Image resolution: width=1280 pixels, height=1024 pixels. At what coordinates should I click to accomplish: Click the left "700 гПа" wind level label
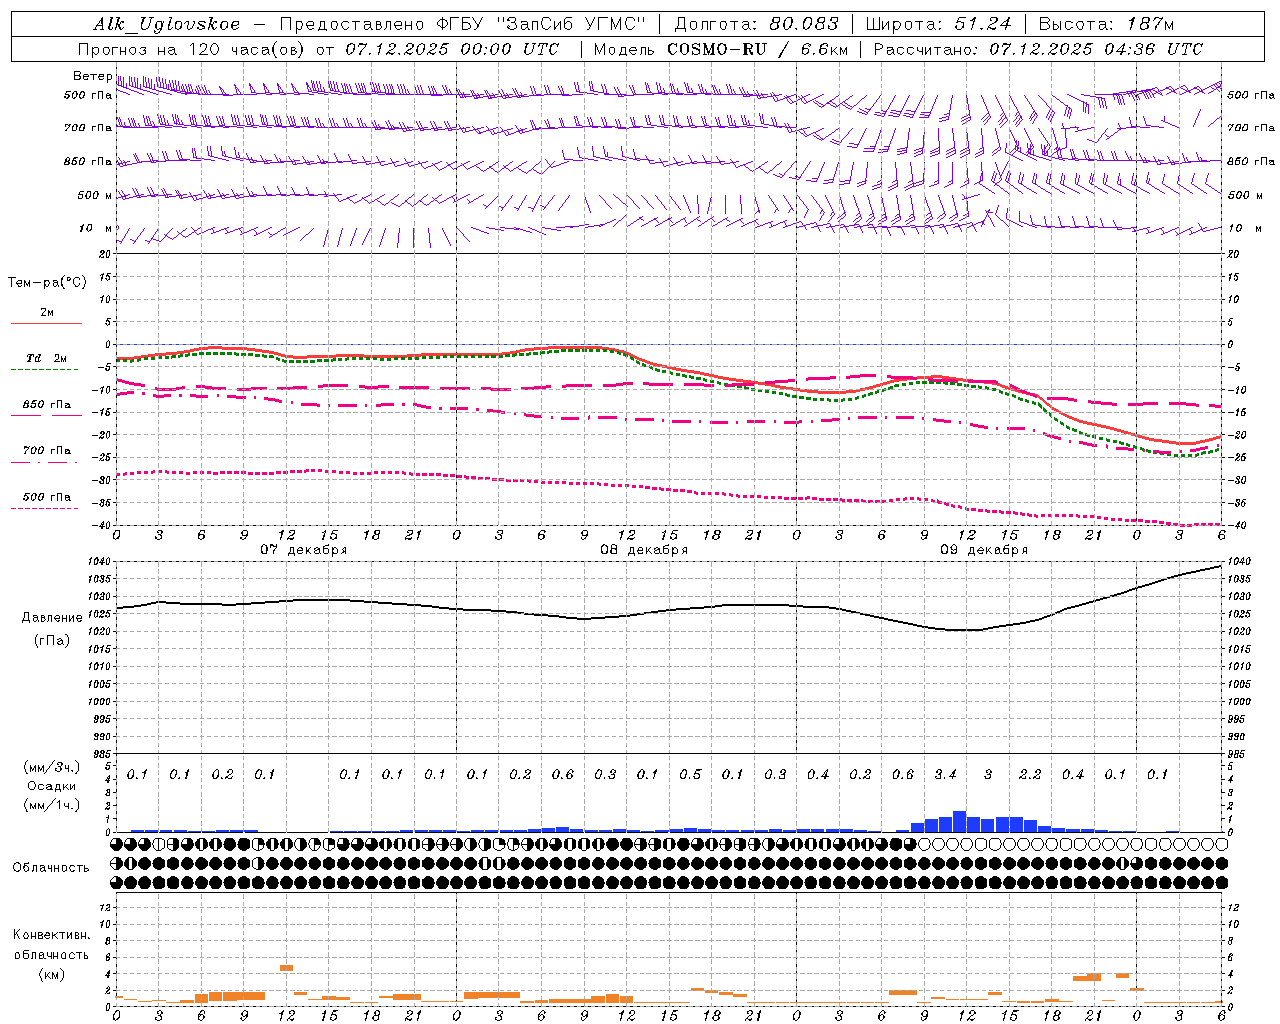tap(88, 128)
